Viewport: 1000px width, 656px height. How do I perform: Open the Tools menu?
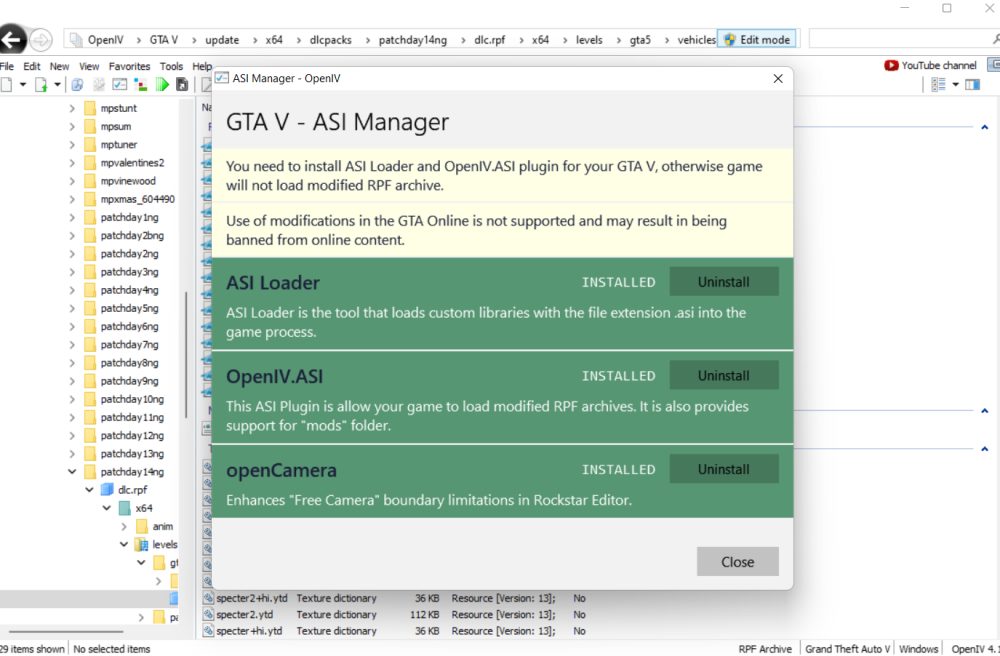pos(171,66)
